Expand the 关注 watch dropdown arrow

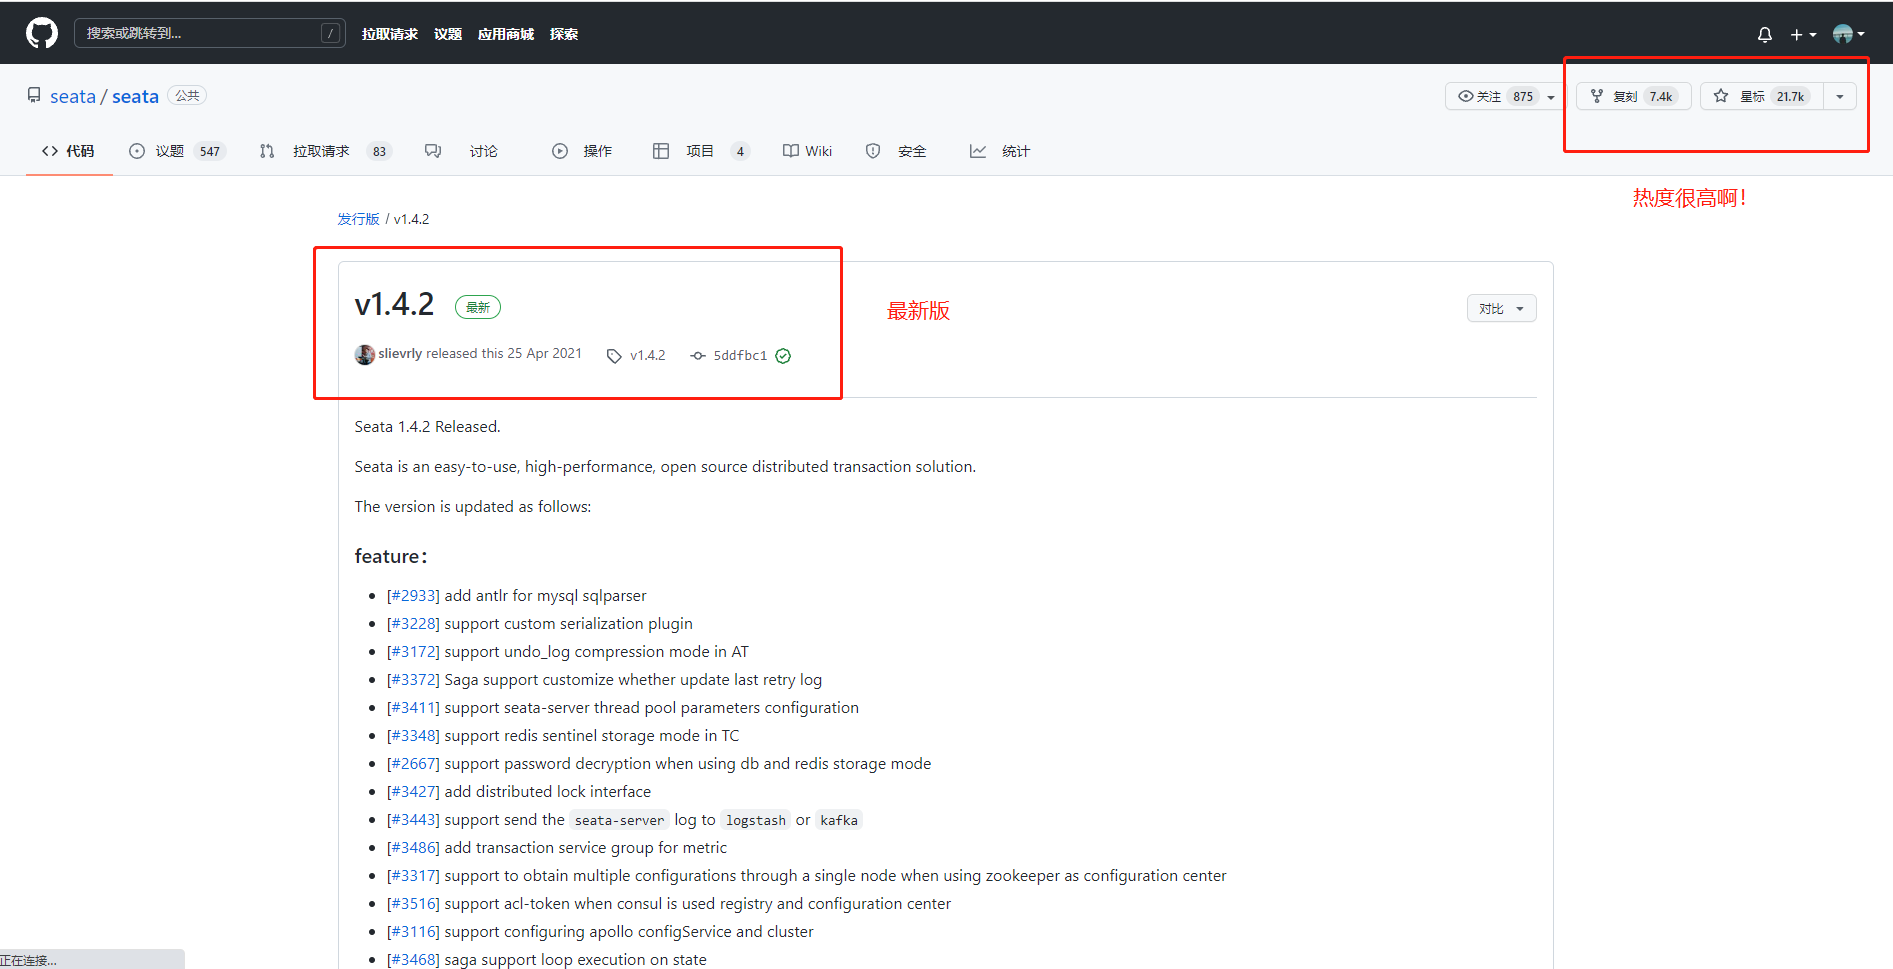tap(1551, 97)
